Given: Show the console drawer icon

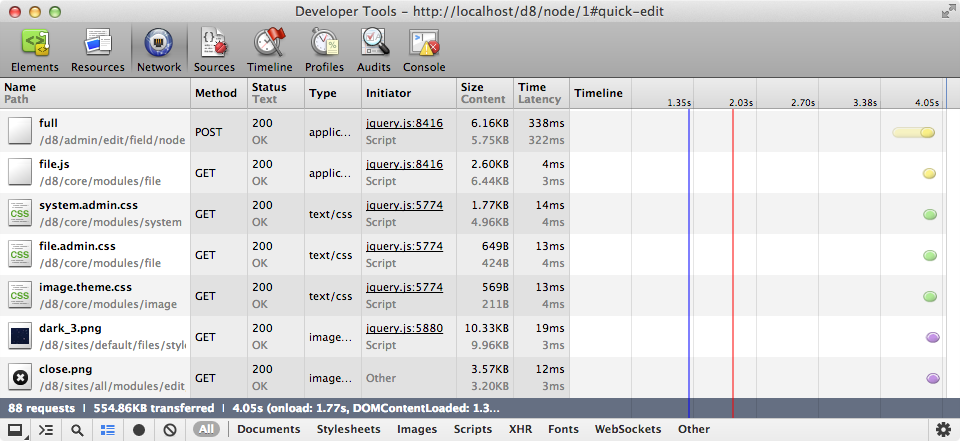Looking at the screenshot, I should tap(46, 429).
